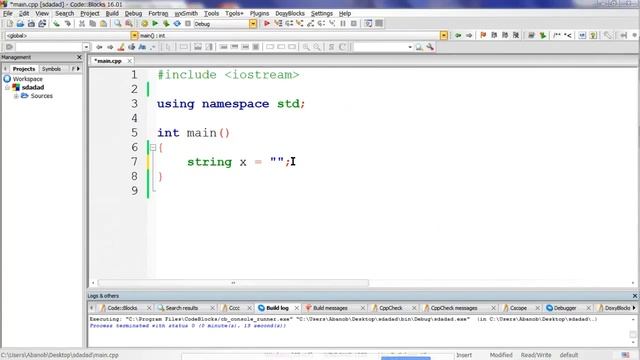Open the Debug menu

[133, 13]
